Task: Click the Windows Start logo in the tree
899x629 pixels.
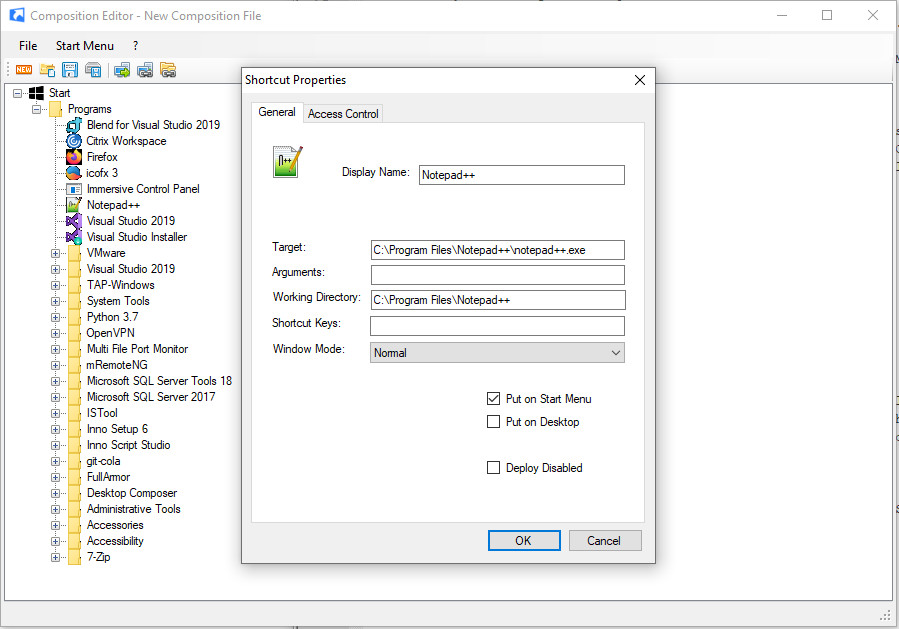Action: [x=36, y=93]
